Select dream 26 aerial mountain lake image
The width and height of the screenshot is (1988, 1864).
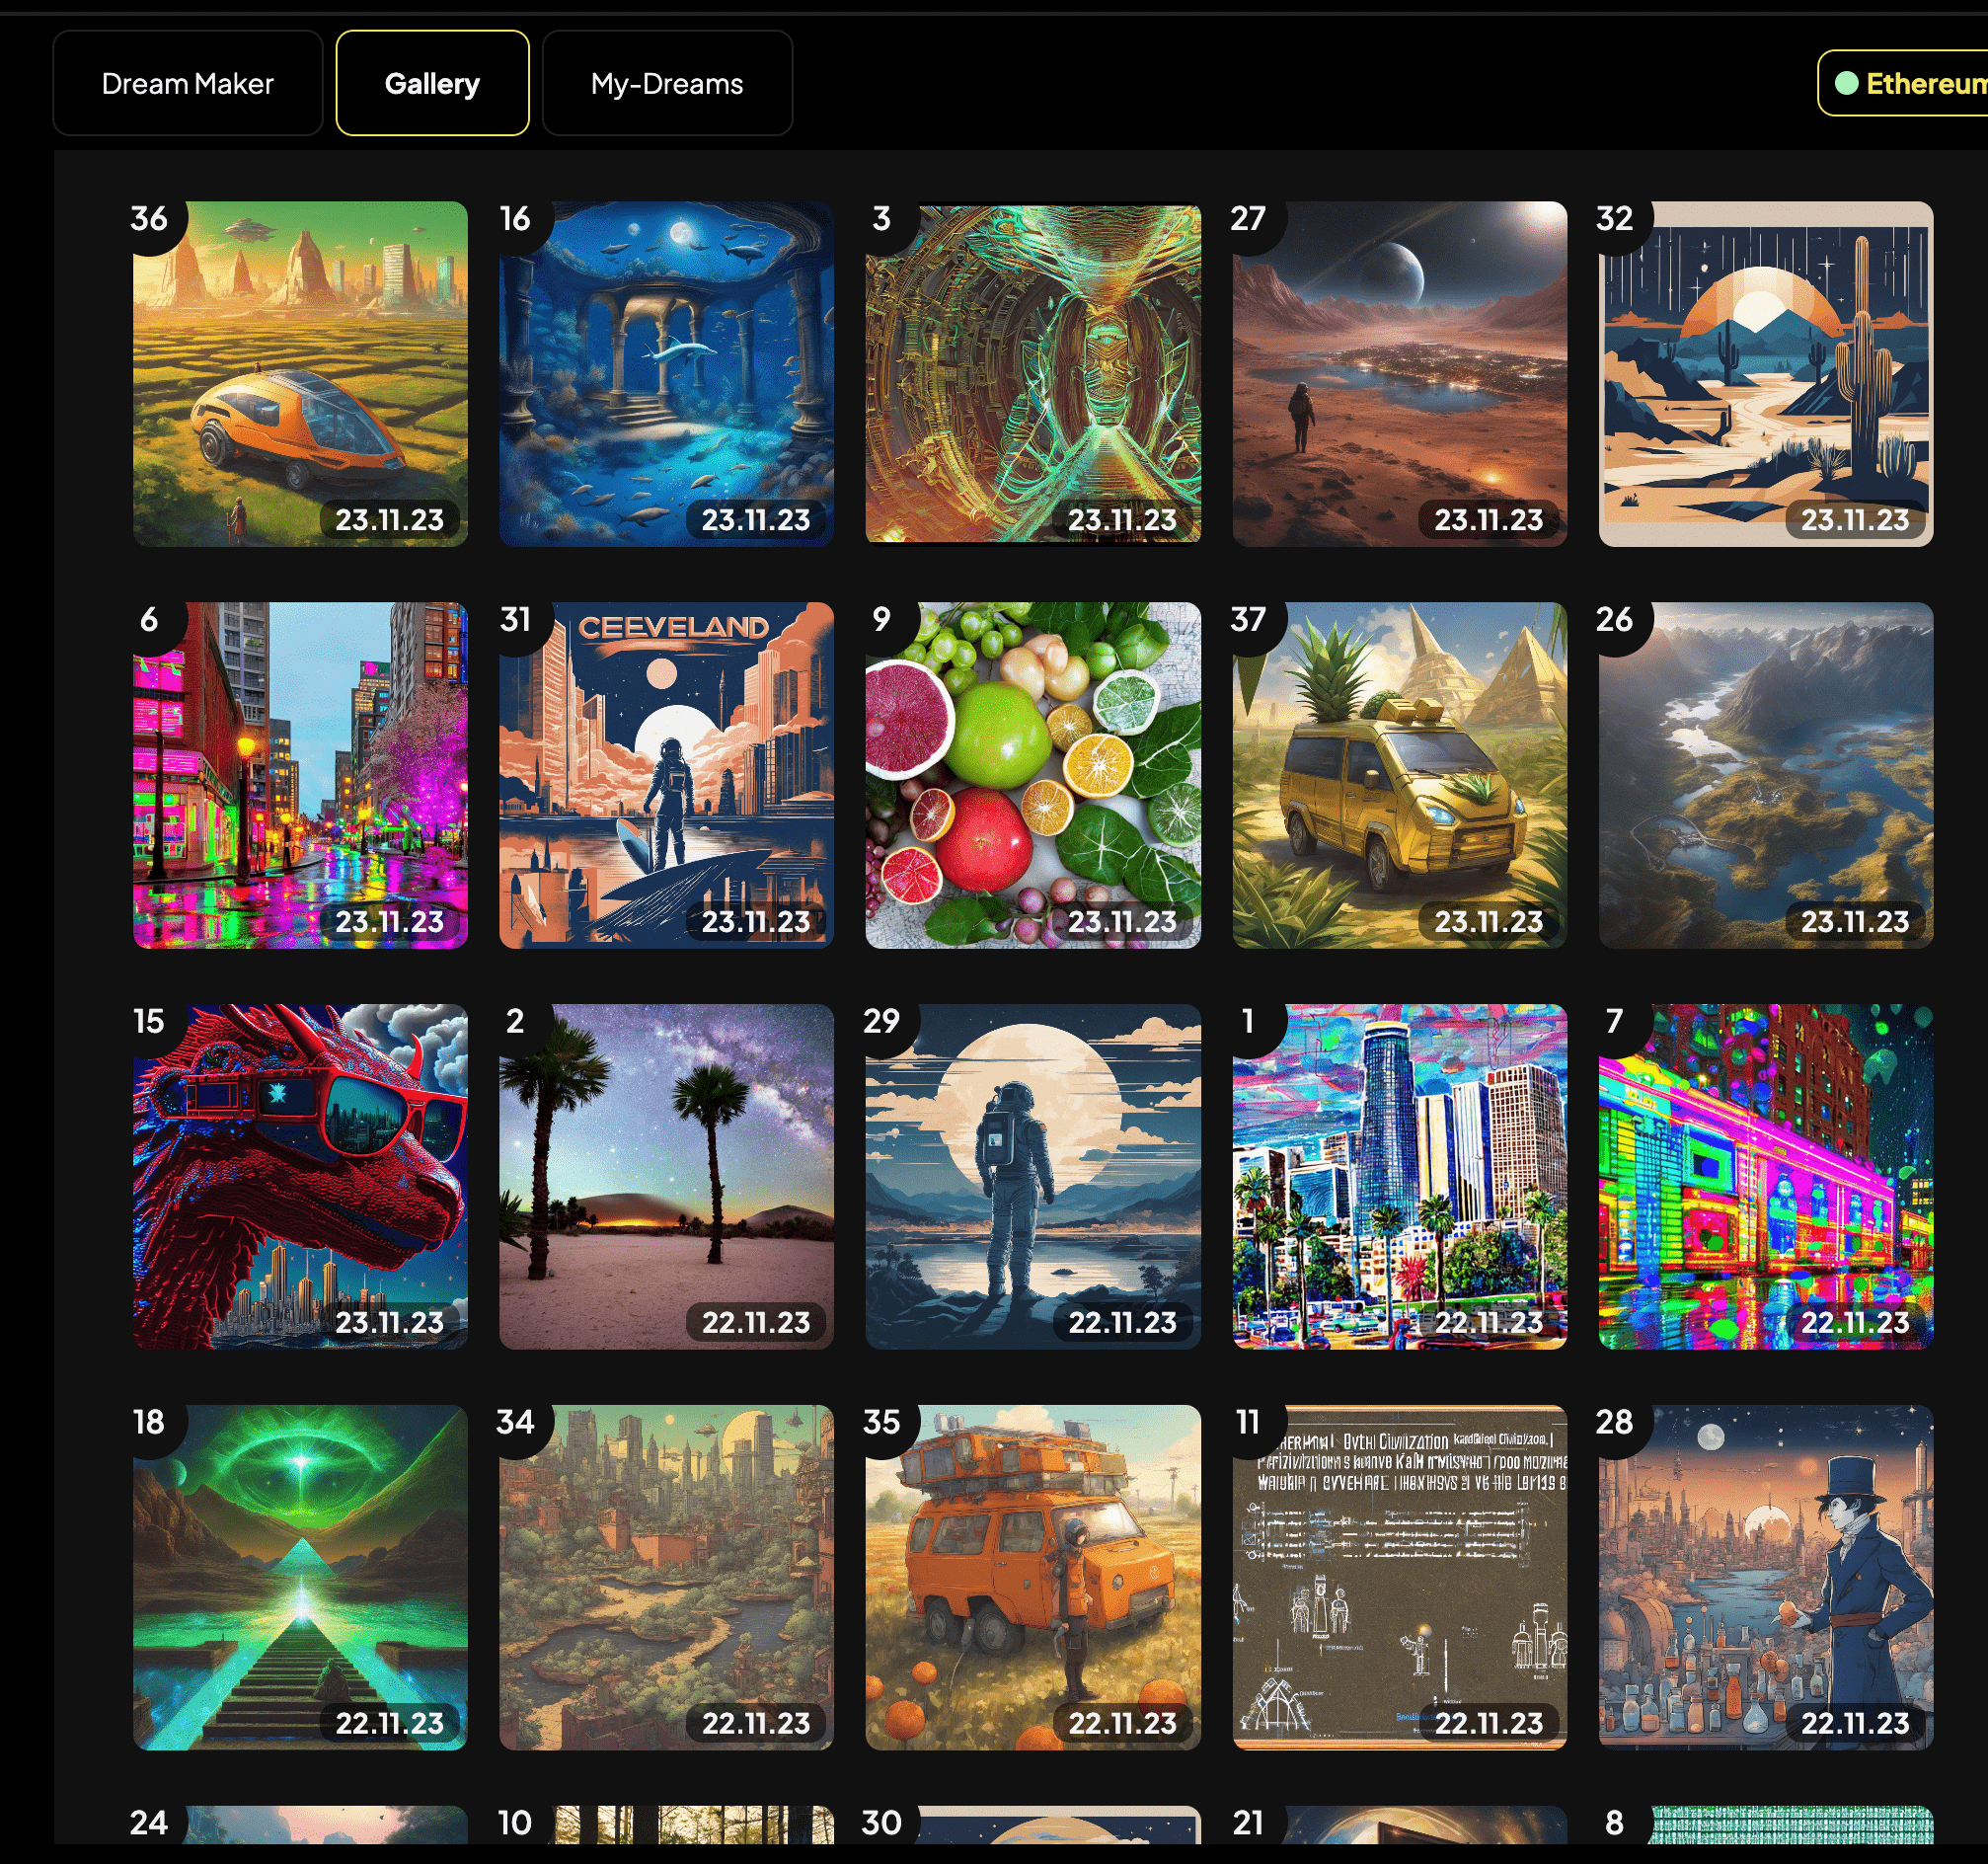click(1765, 775)
